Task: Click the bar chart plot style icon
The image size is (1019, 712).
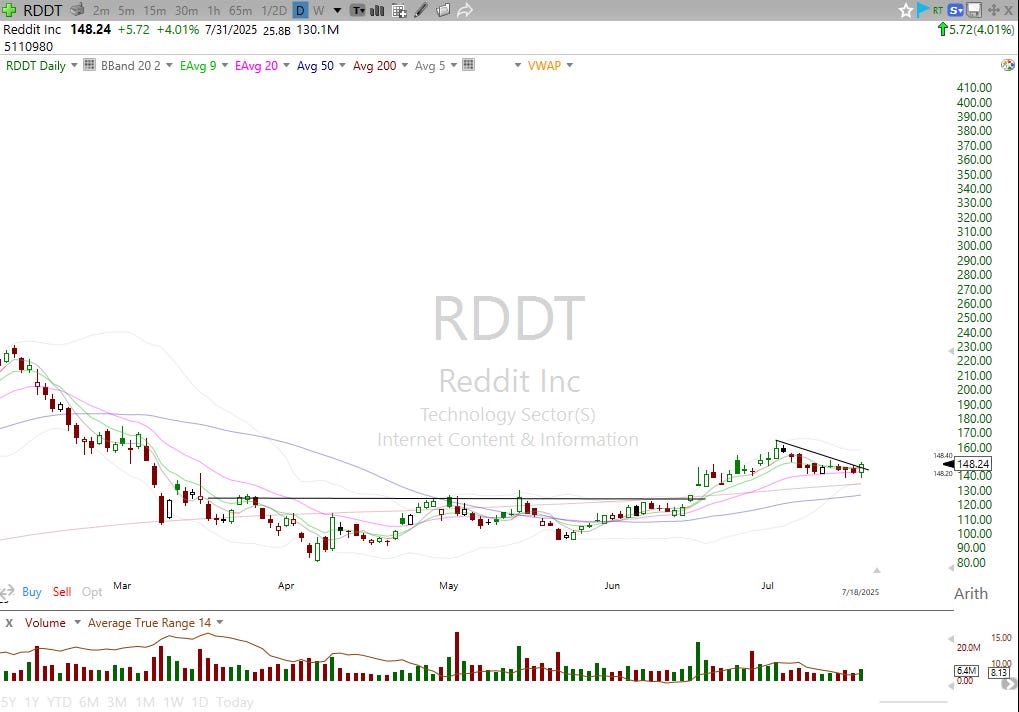Action: (377, 10)
